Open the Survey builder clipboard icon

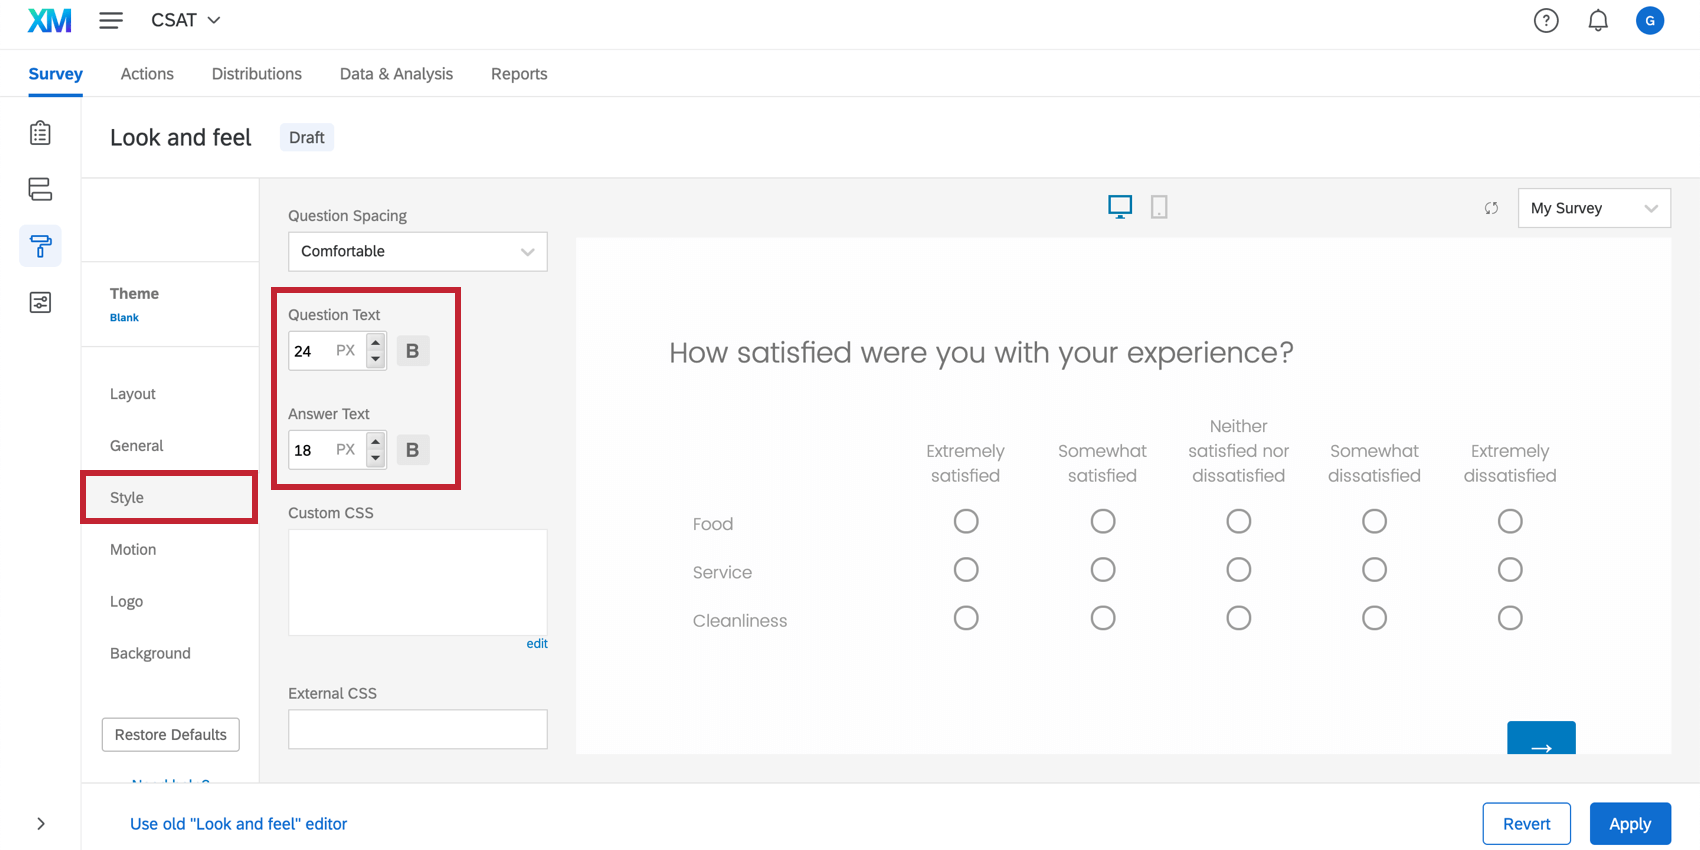point(40,133)
